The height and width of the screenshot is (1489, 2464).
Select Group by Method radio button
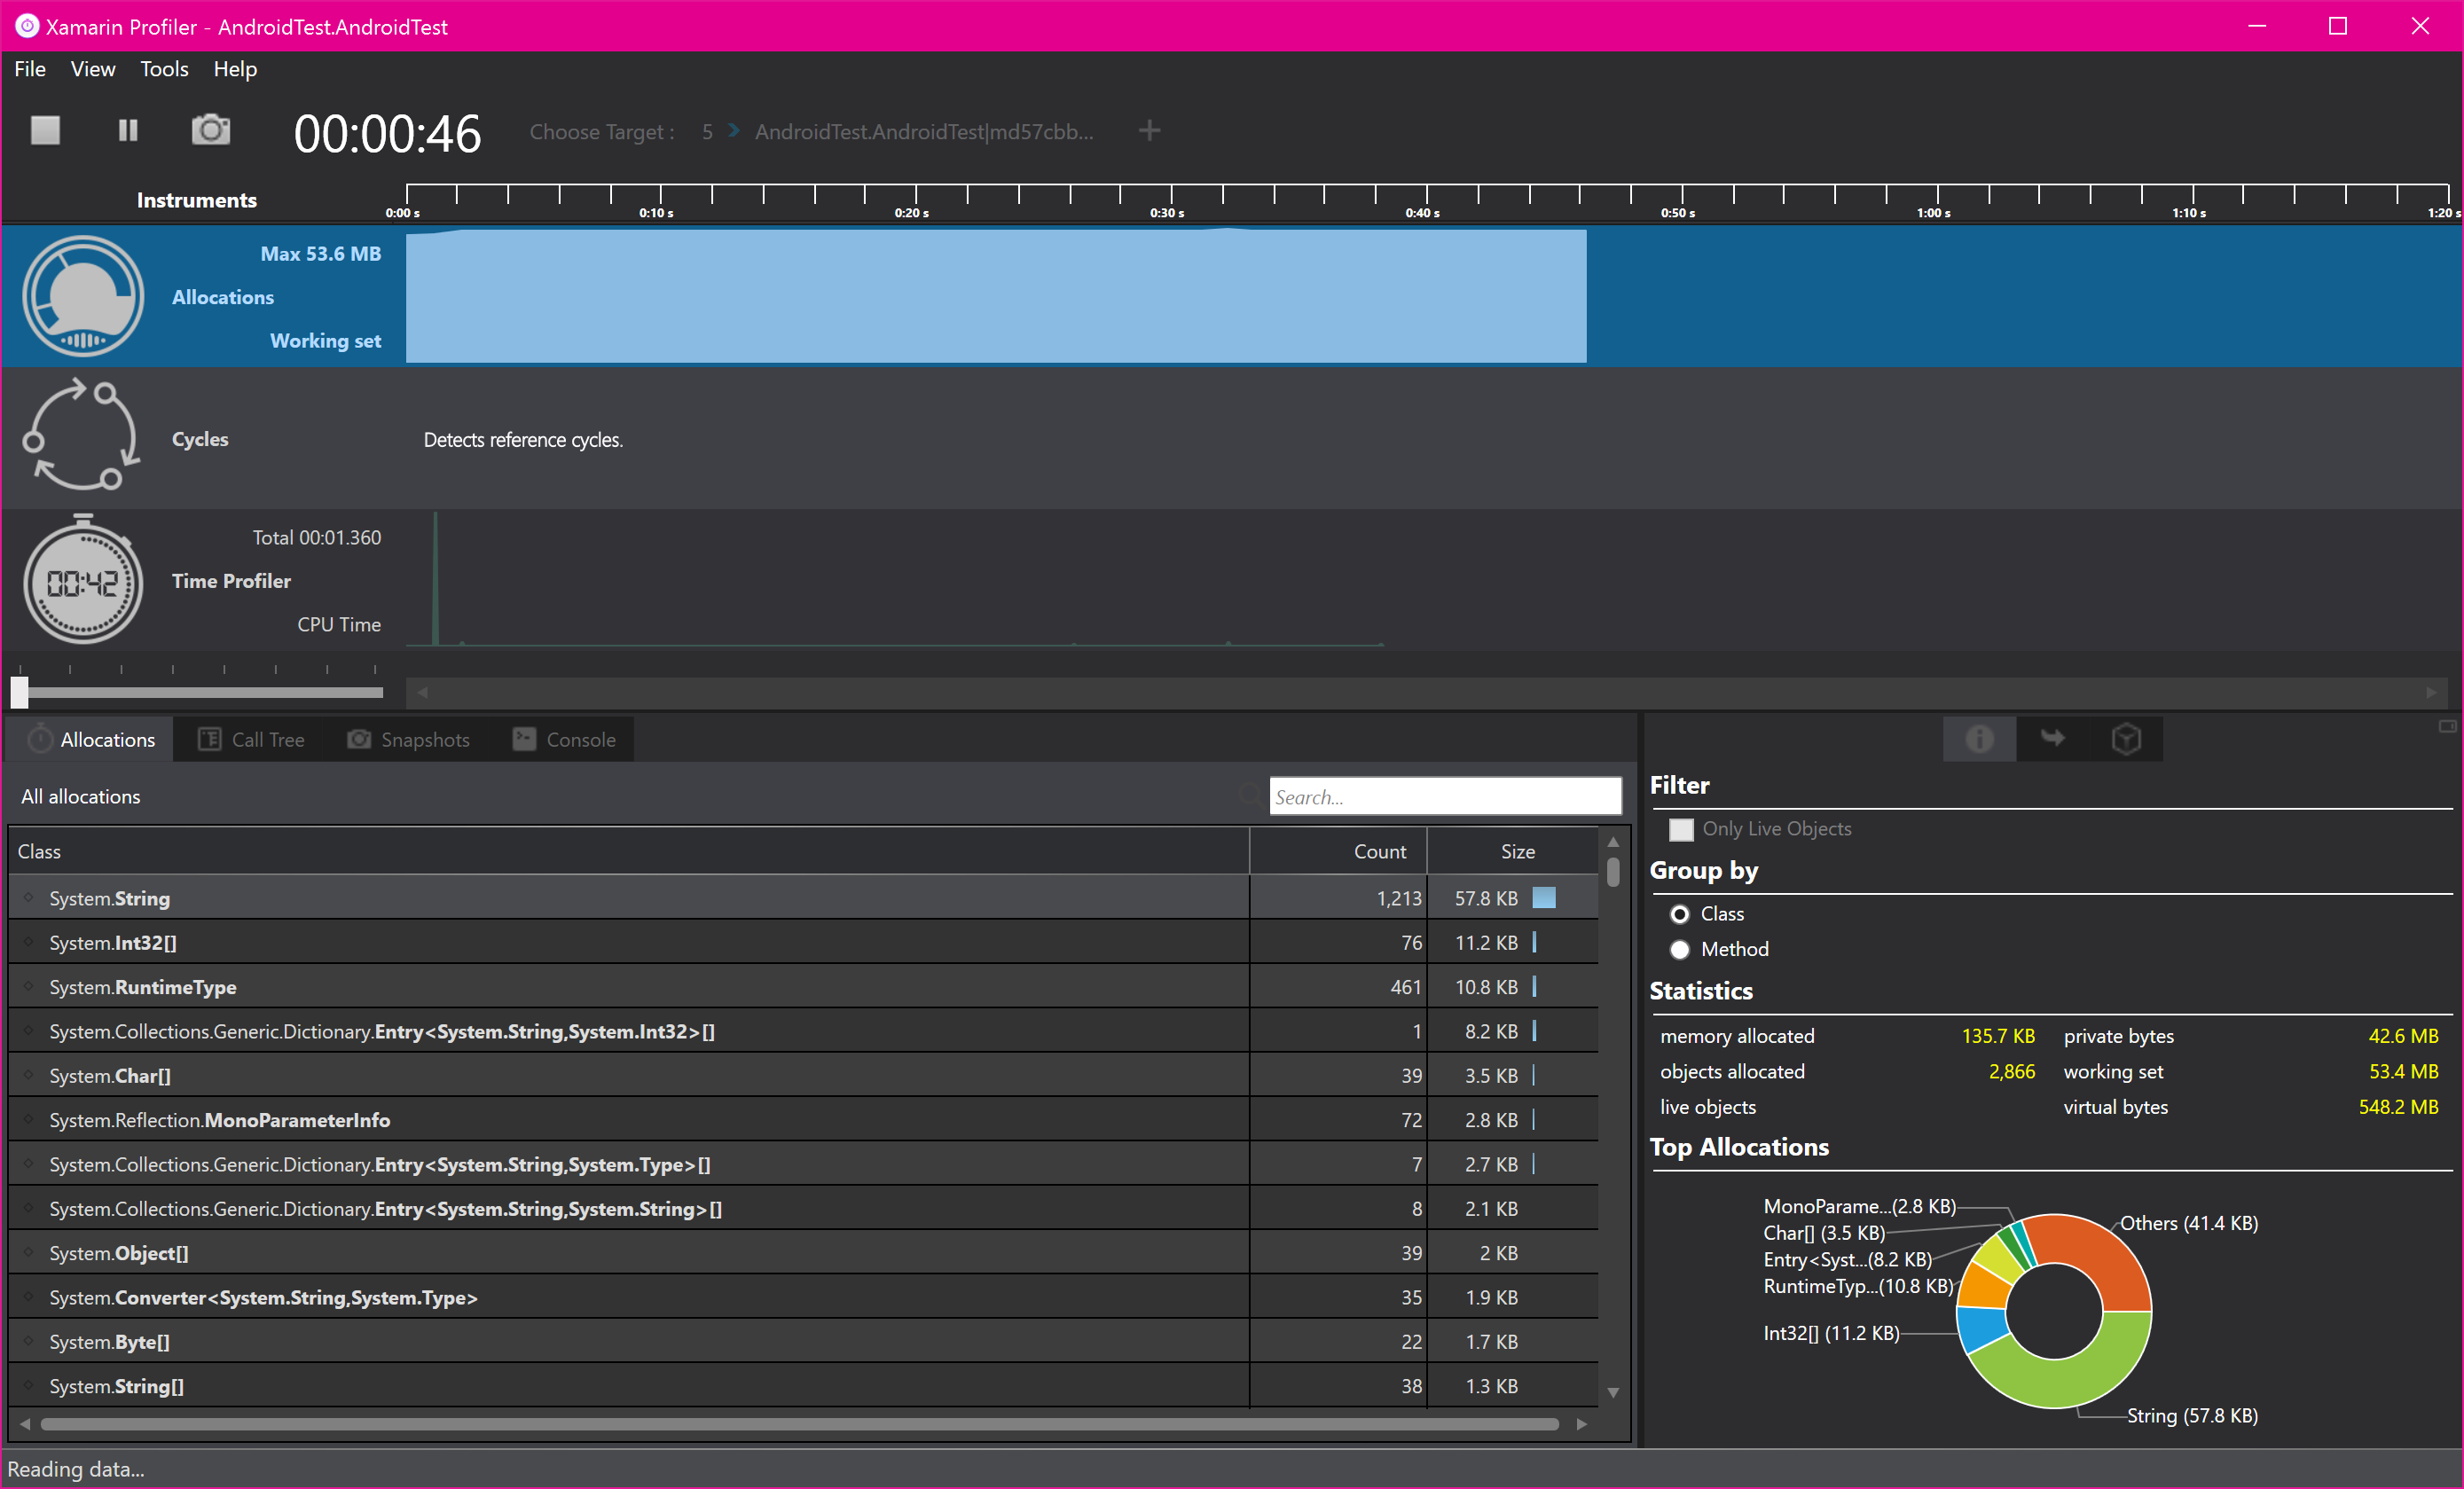pyautogui.click(x=1680, y=949)
